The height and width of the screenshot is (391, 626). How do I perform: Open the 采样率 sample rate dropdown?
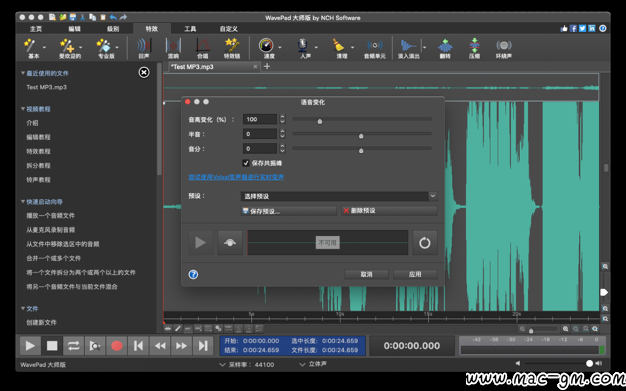[x=222, y=364]
